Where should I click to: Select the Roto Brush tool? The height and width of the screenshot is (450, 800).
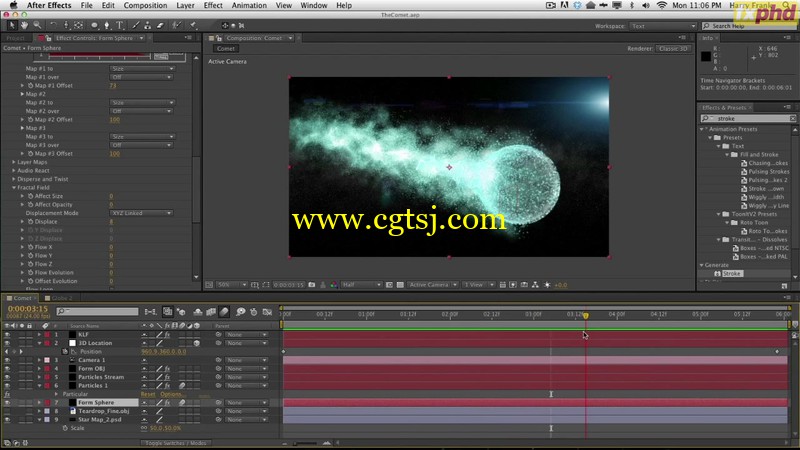(177, 25)
